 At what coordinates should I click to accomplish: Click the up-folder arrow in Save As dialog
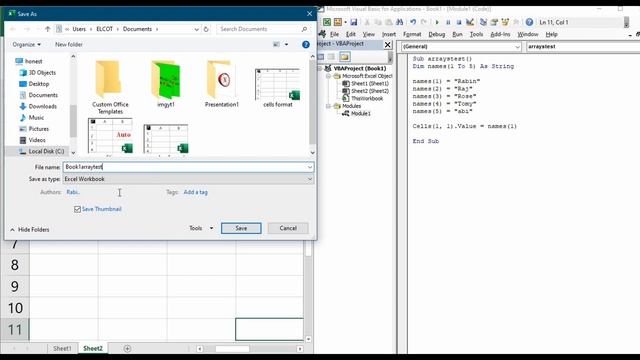point(48,29)
